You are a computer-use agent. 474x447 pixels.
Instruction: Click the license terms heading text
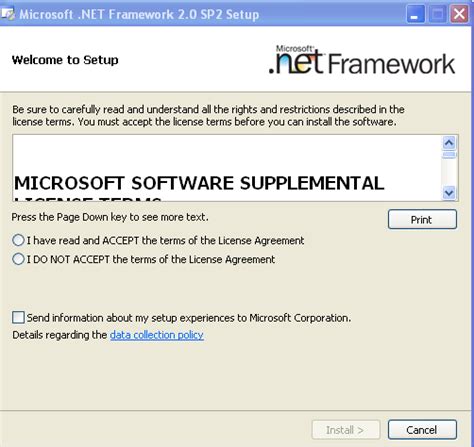(199, 188)
